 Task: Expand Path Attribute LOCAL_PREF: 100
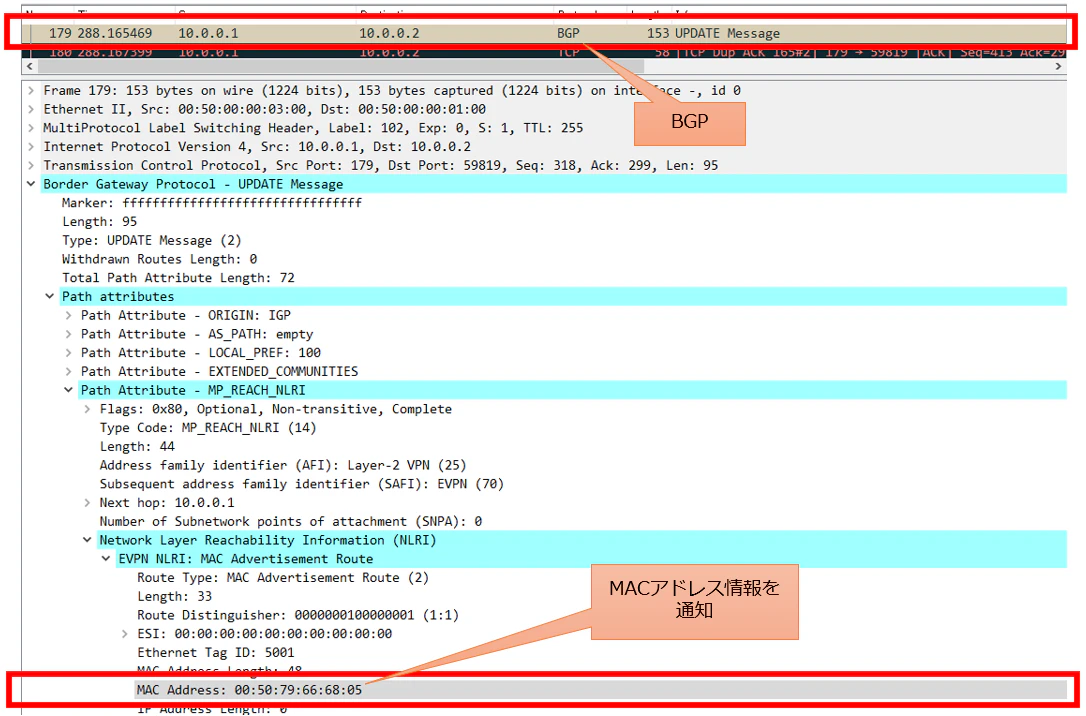(x=68, y=352)
